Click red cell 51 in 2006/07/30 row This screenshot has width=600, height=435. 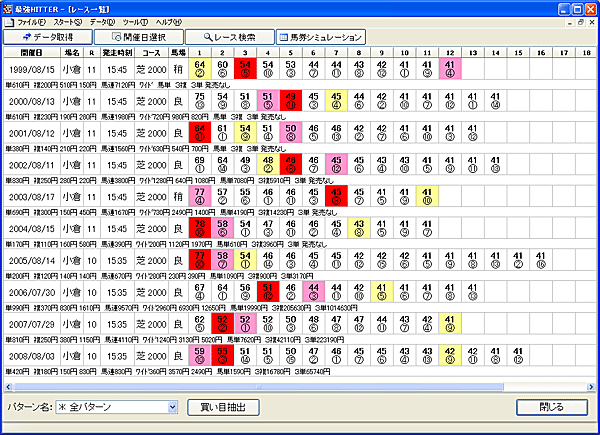[268, 292]
